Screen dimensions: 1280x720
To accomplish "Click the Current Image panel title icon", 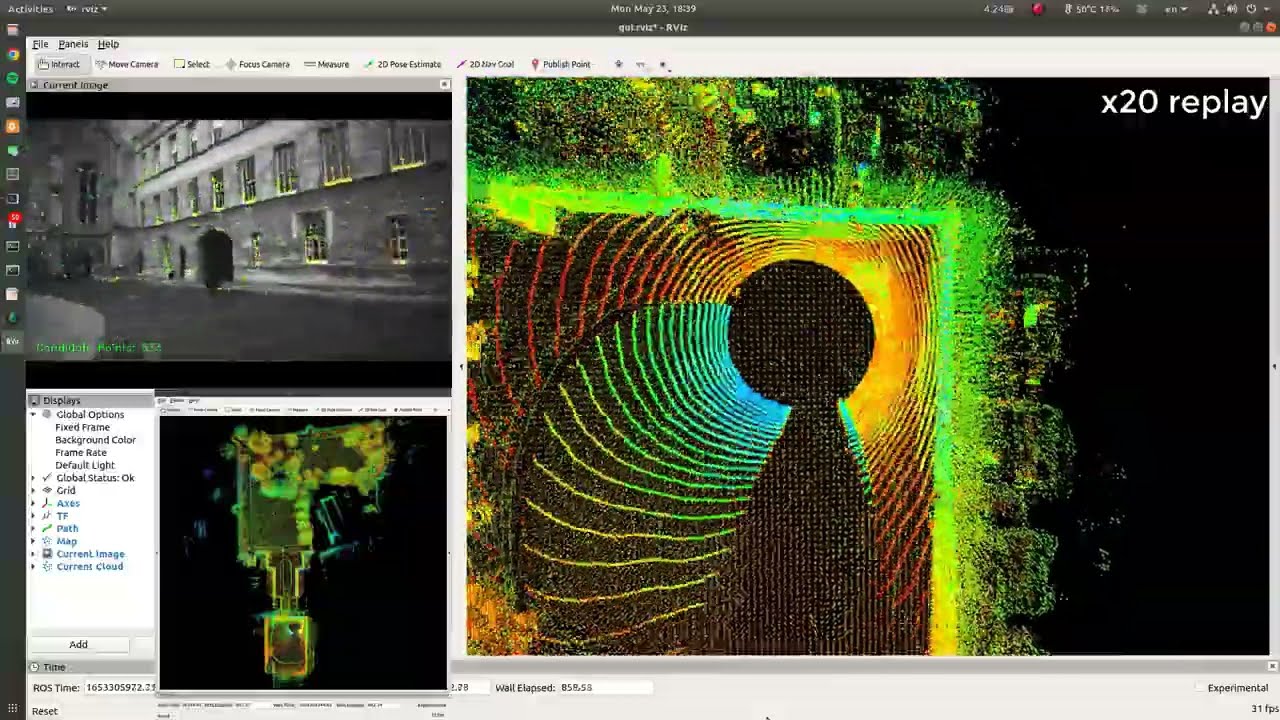I will (x=34, y=85).
